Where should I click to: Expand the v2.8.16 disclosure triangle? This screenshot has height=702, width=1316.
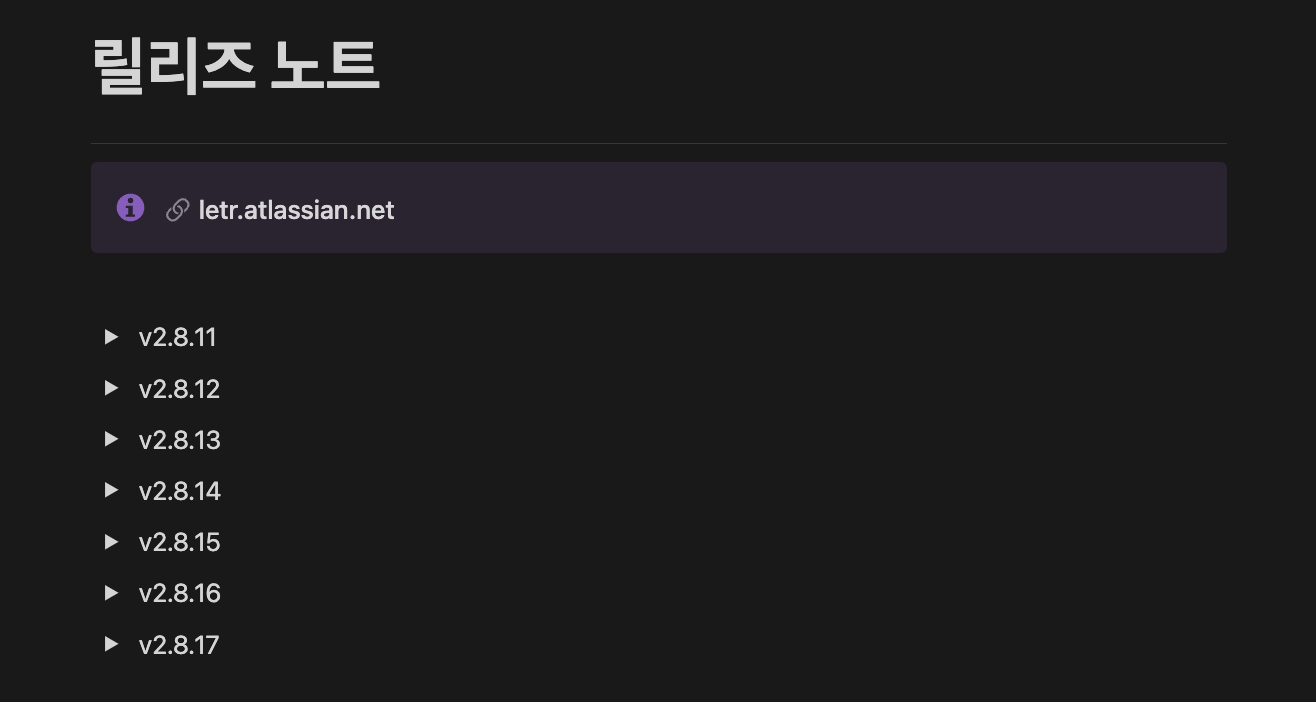pyautogui.click(x=111, y=593)
